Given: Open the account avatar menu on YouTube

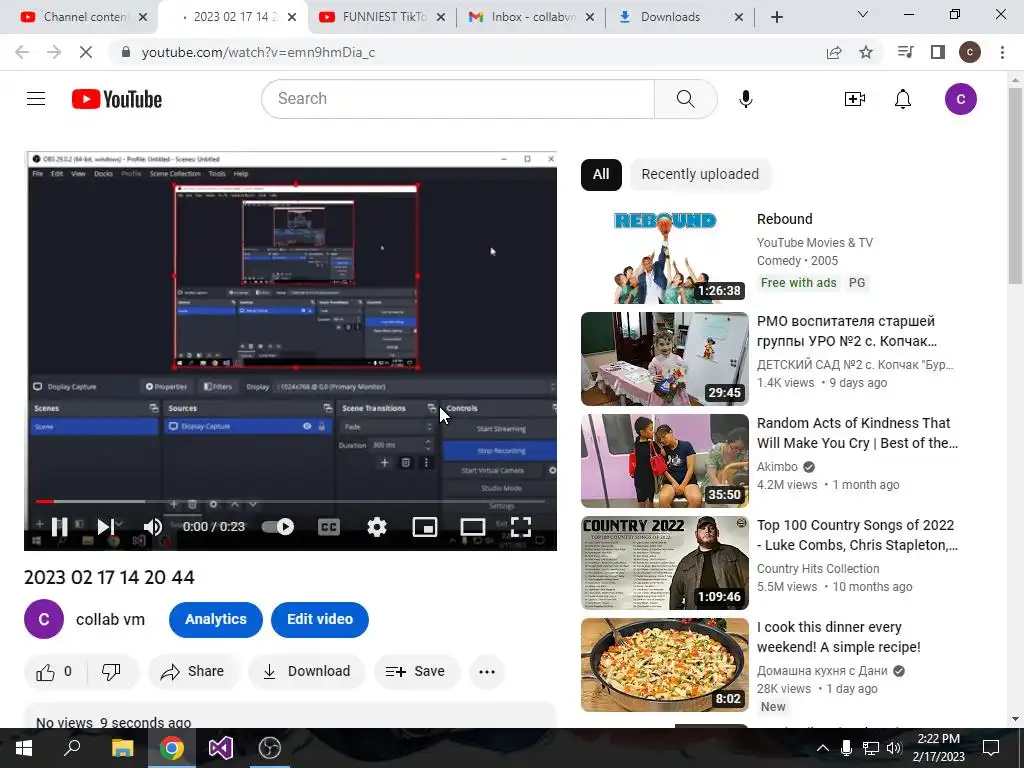Looking at the screenshot, I should pos(961,99).
